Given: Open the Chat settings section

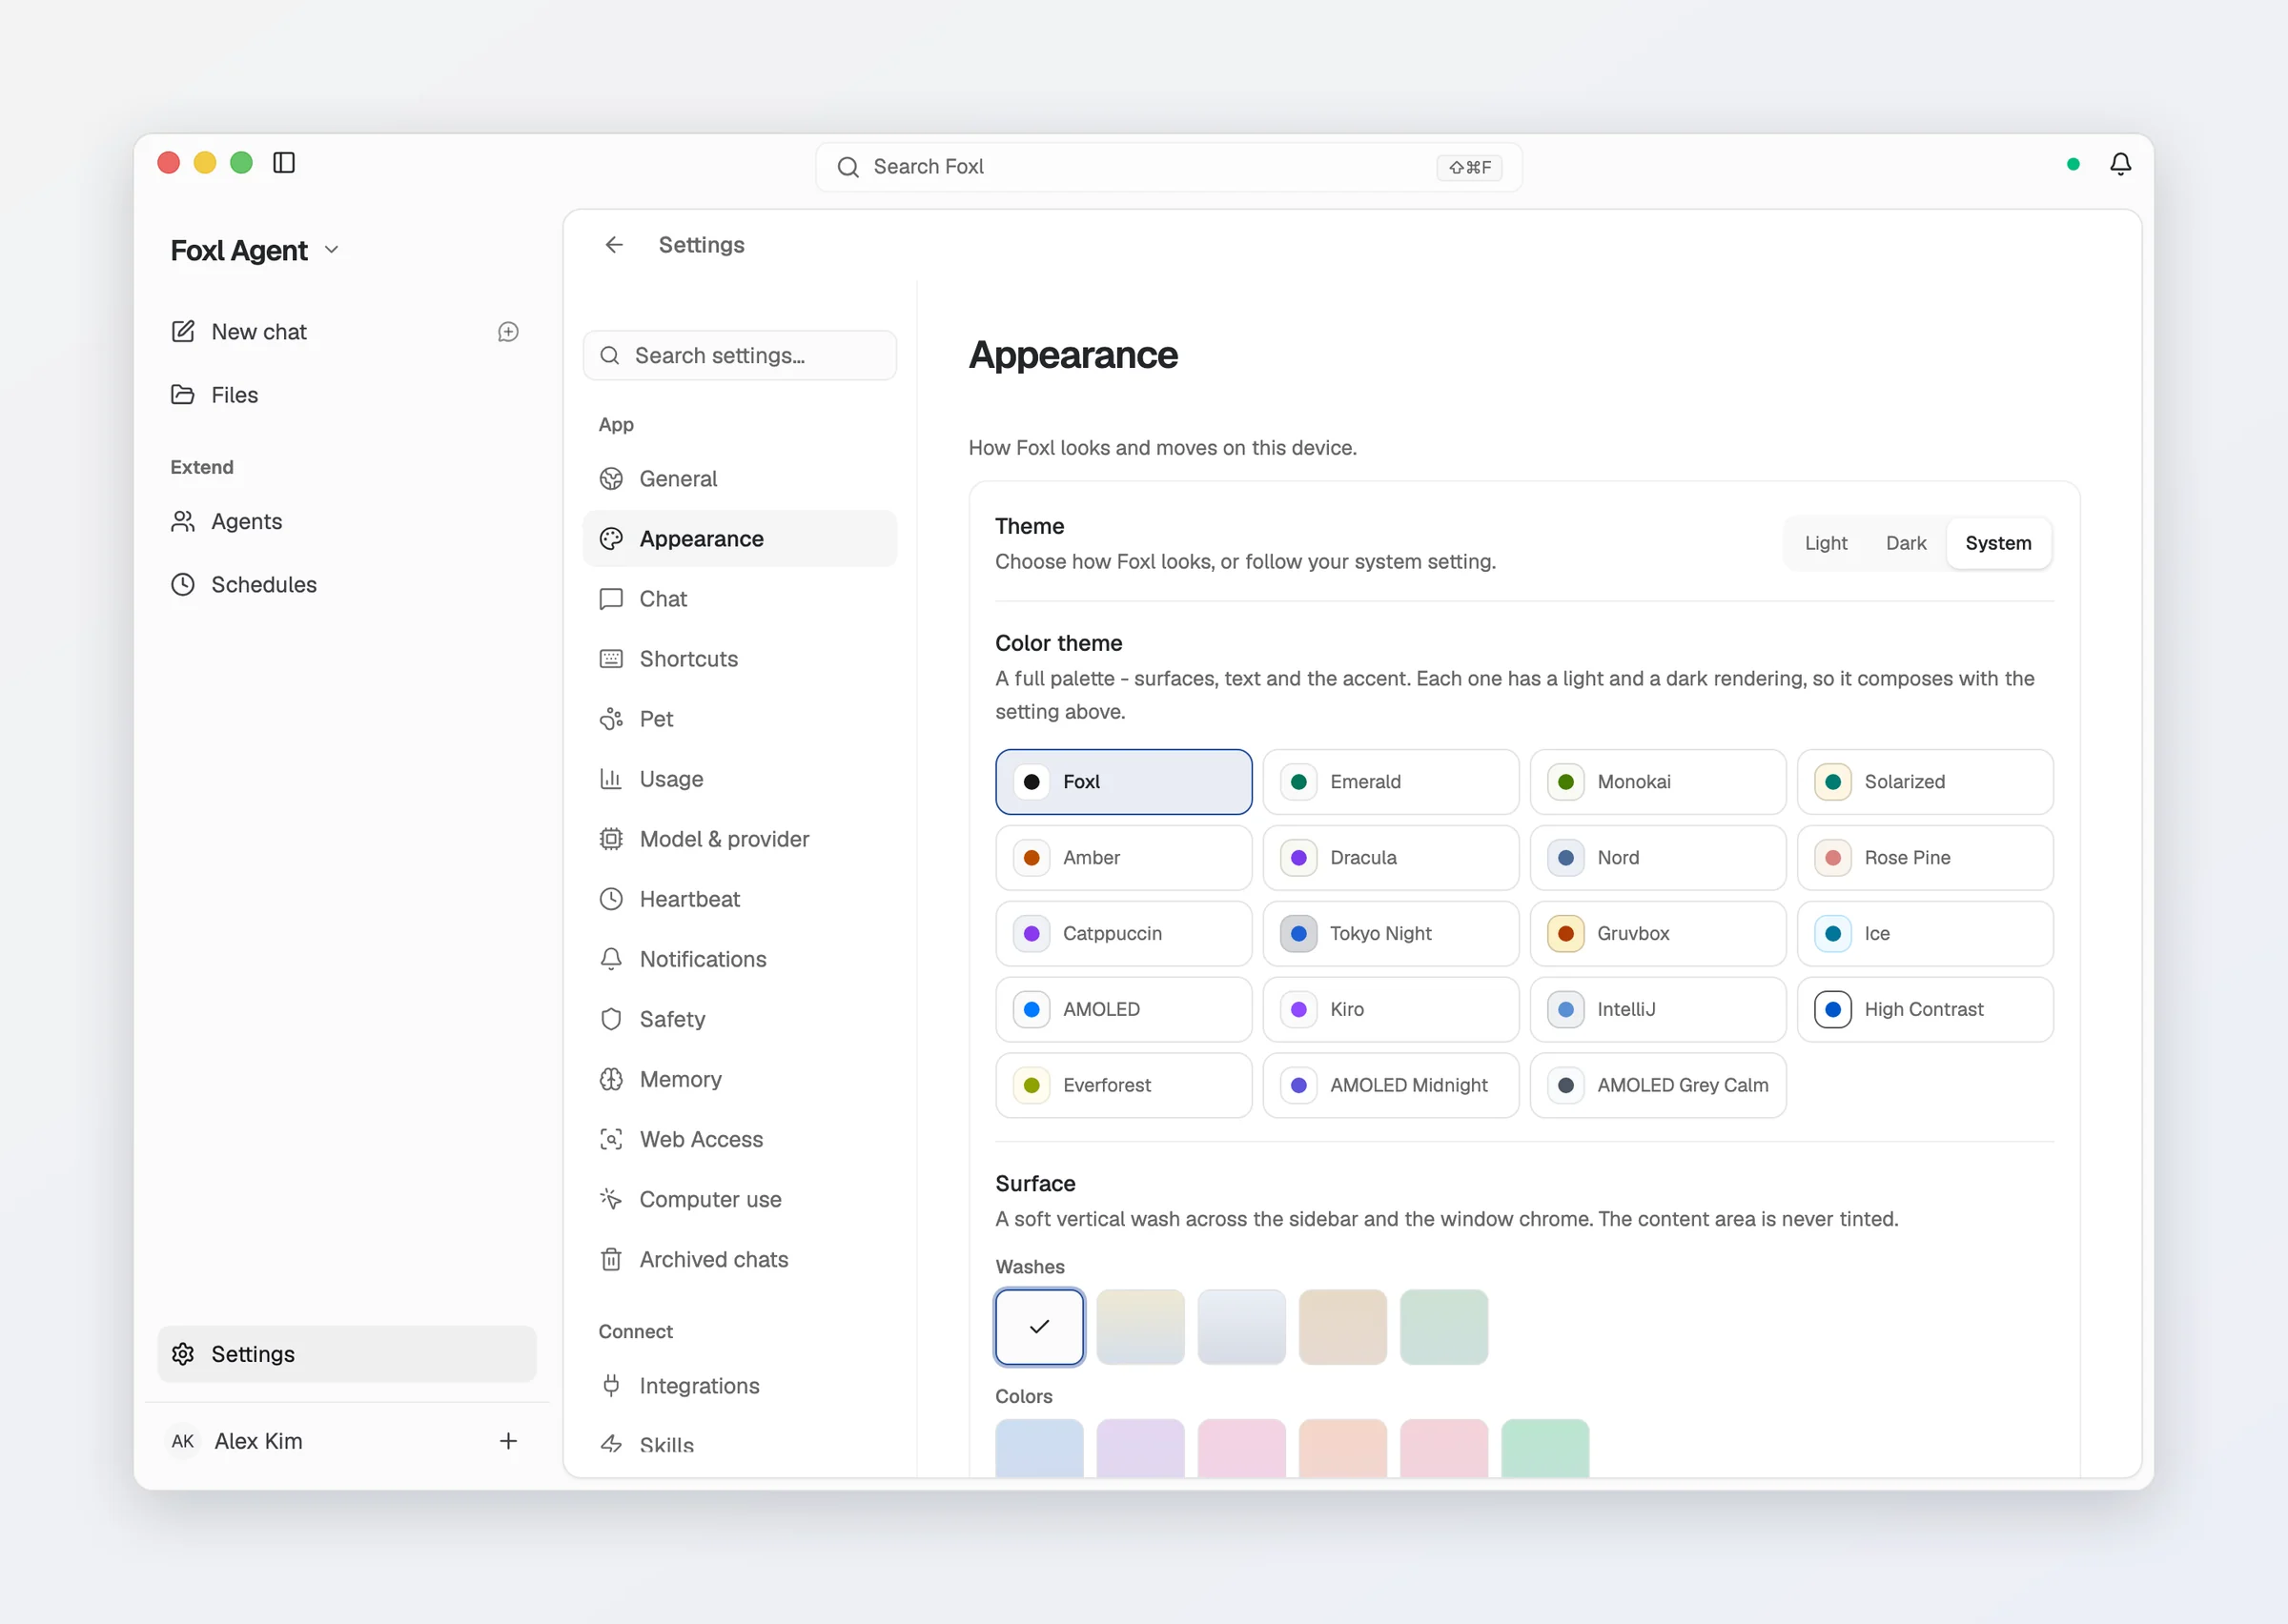Looking at the screenshot, I should pos(740,599).
